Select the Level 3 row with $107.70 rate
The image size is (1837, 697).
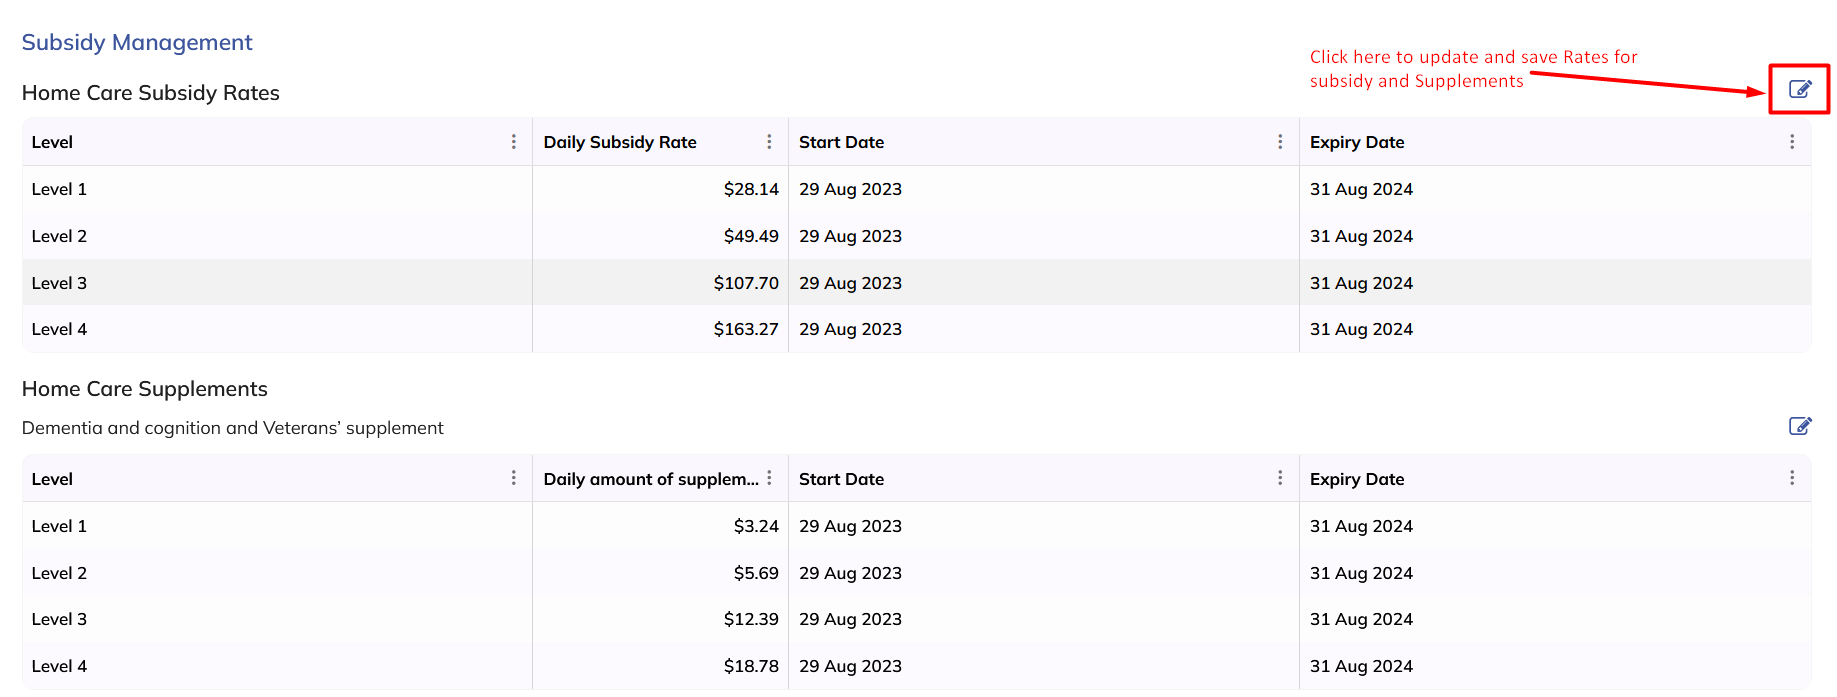(x=60, y=283)
